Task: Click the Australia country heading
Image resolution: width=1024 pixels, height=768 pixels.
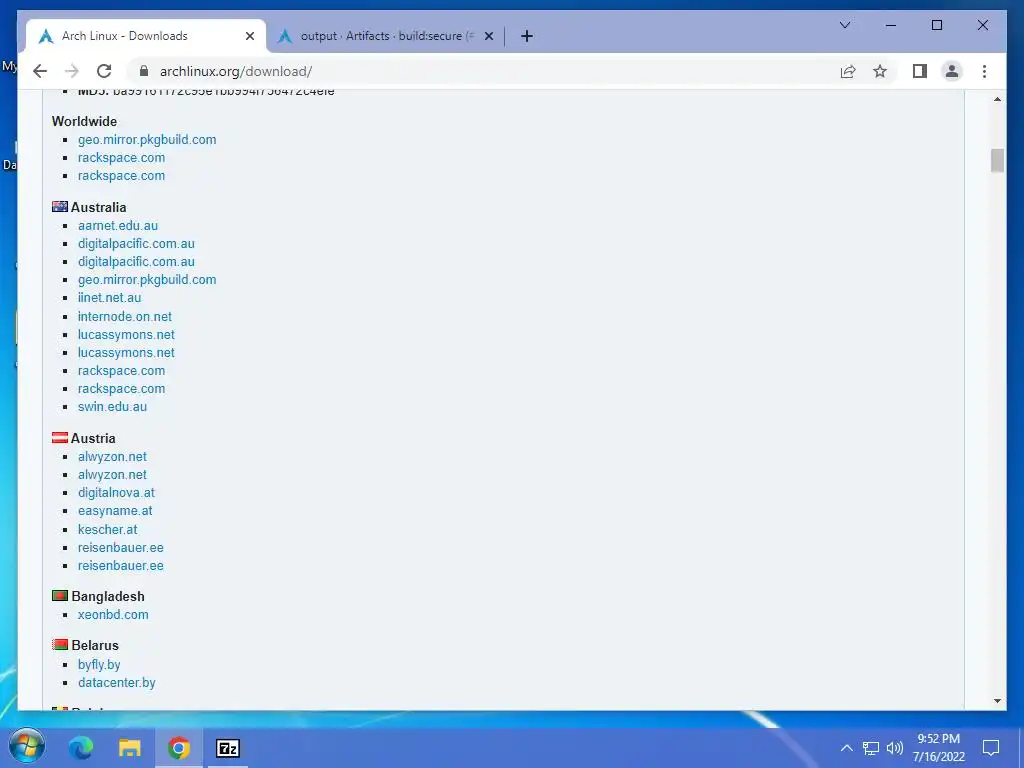Action: click(99, 207)
